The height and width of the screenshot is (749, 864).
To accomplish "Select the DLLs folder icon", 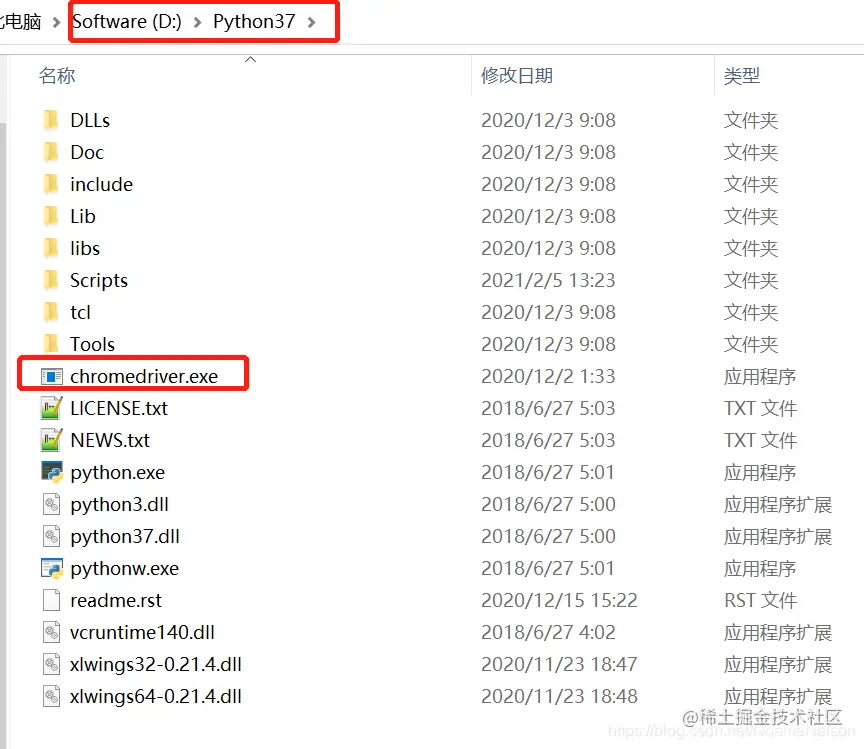I will 51,120.
